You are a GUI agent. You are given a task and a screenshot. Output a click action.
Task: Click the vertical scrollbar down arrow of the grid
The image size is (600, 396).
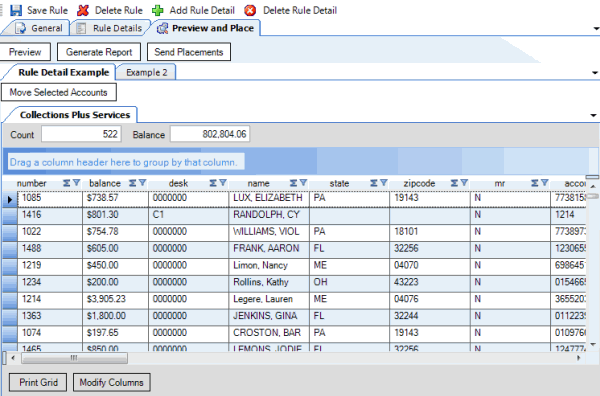[593, 345]
